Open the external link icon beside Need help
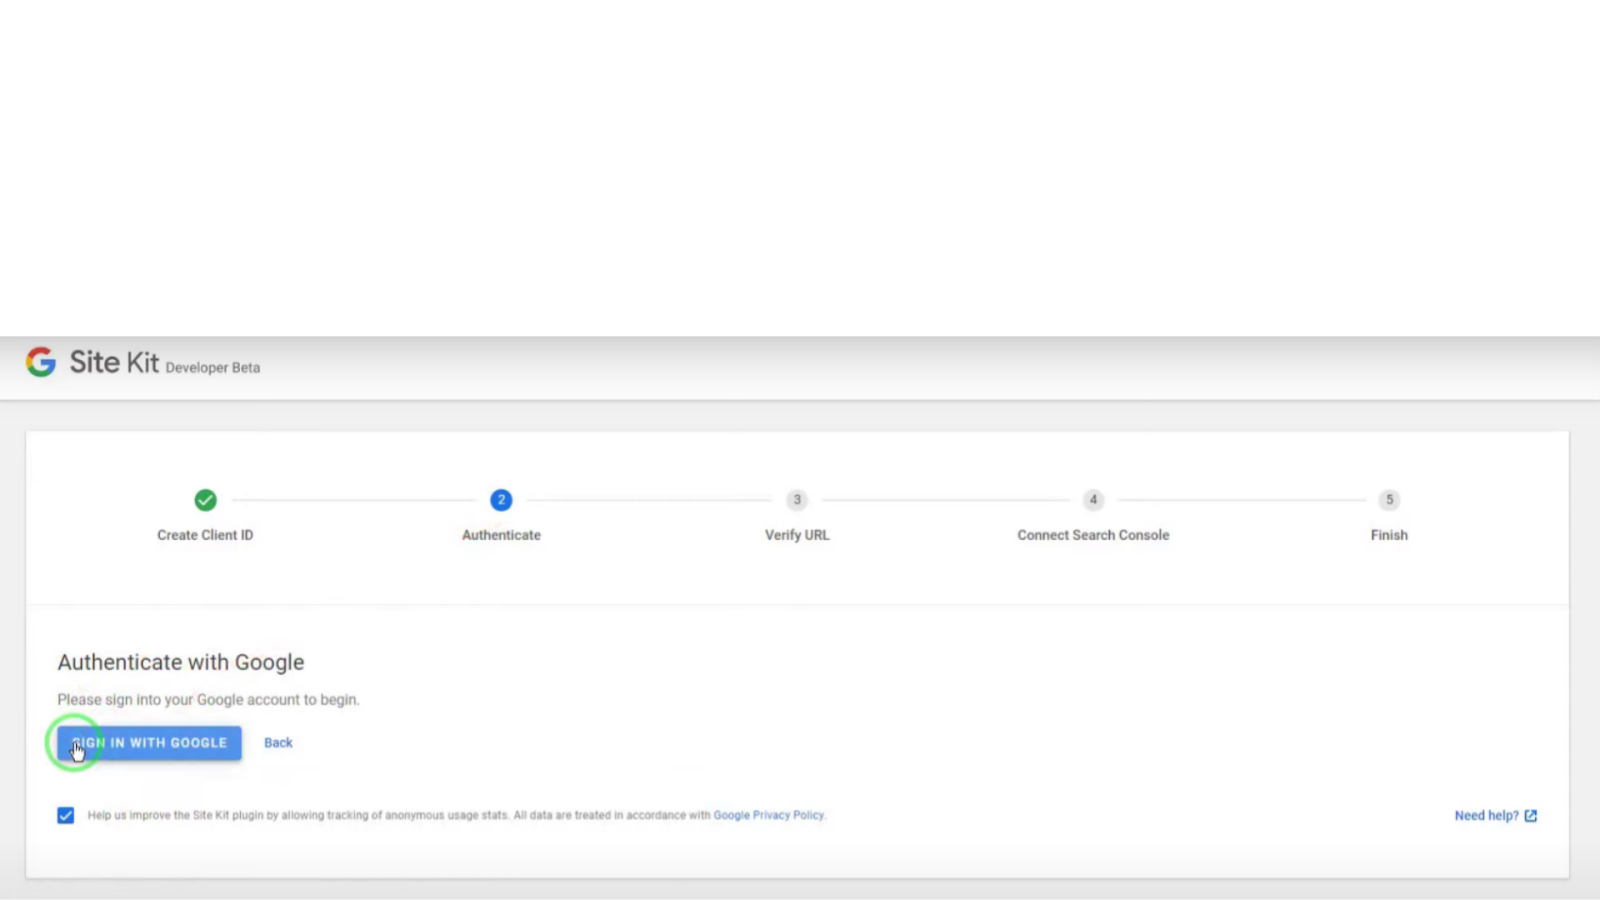The image size is (1600, 900). [x=1530, y=816]
